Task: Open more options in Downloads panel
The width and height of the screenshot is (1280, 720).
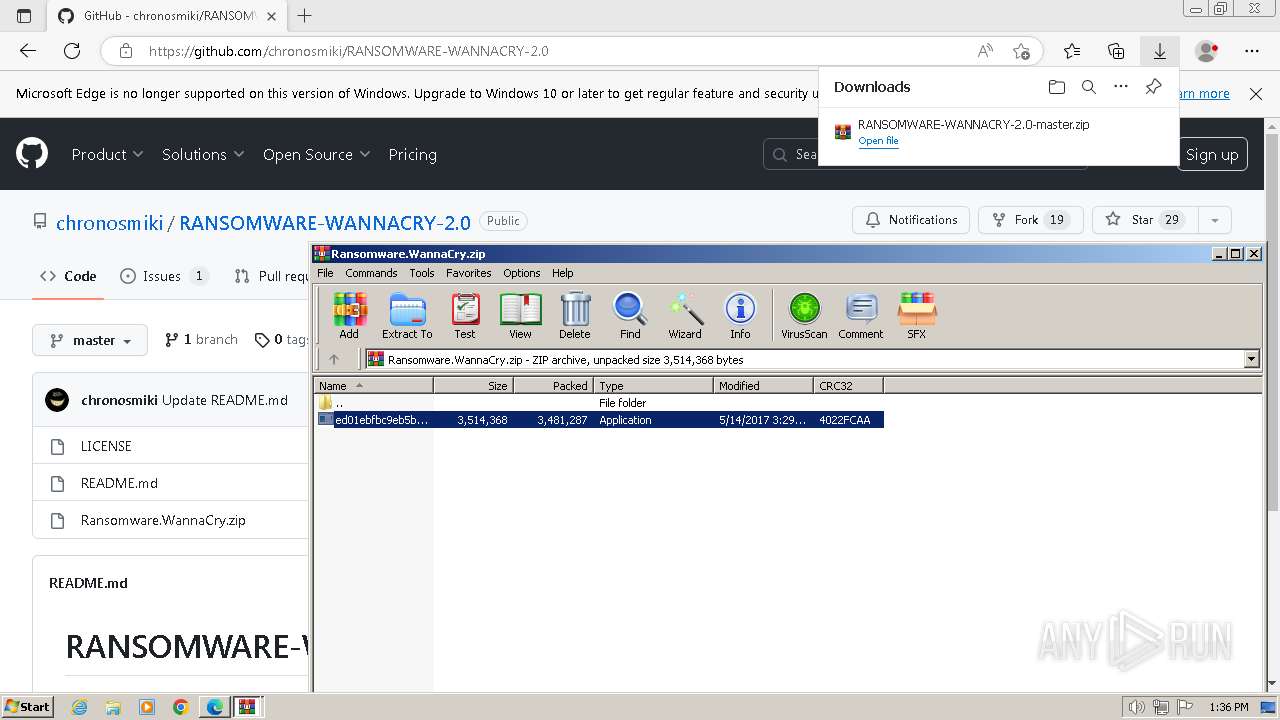Action: [1121, 87]
